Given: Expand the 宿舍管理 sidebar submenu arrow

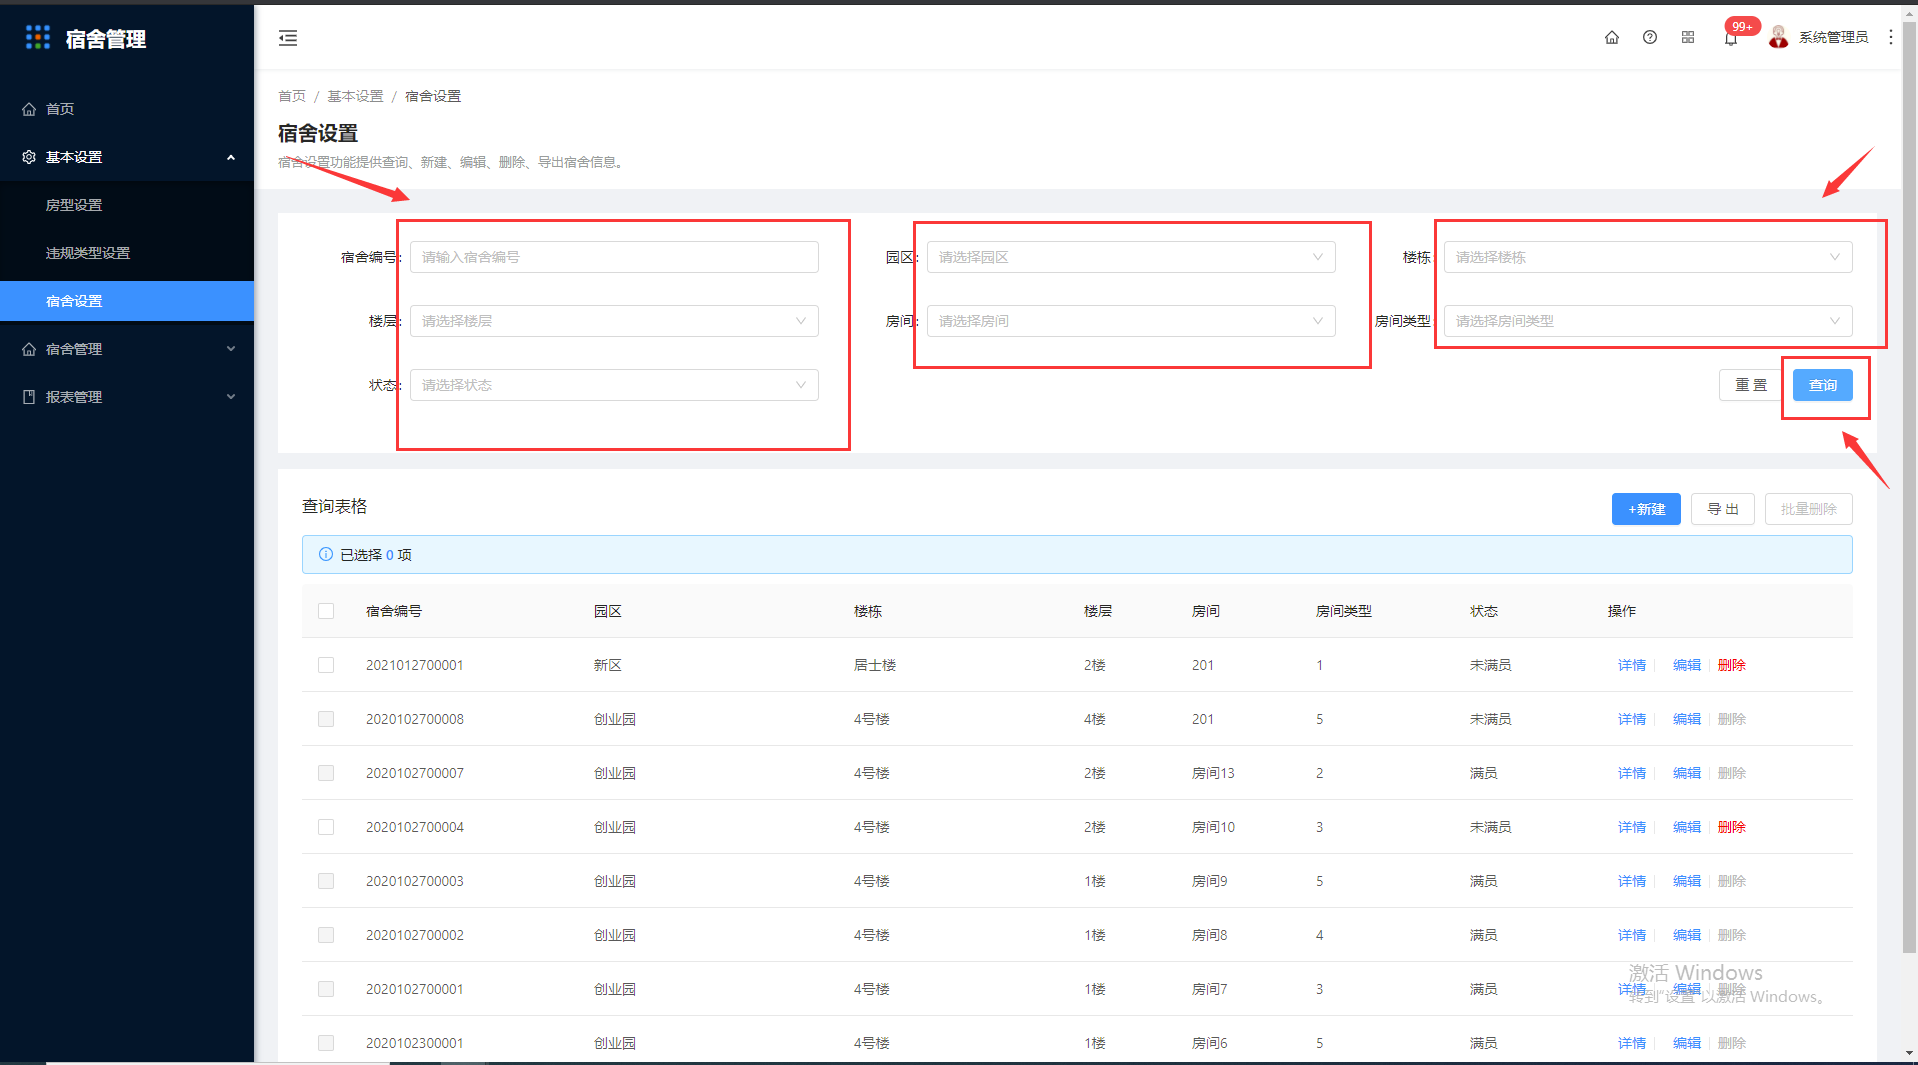Looking at the screenshot, I should point(231,349).
